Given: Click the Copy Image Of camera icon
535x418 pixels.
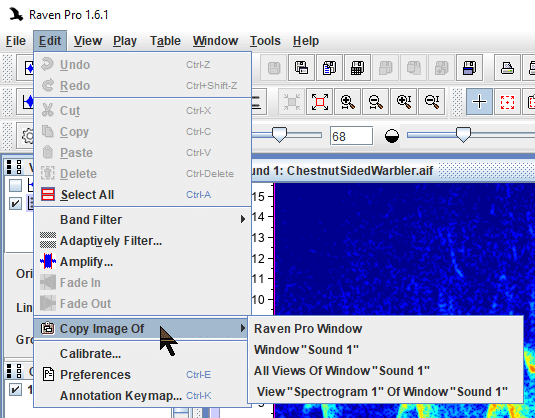Looking at the screenshot, I should [x=48, y=328].
